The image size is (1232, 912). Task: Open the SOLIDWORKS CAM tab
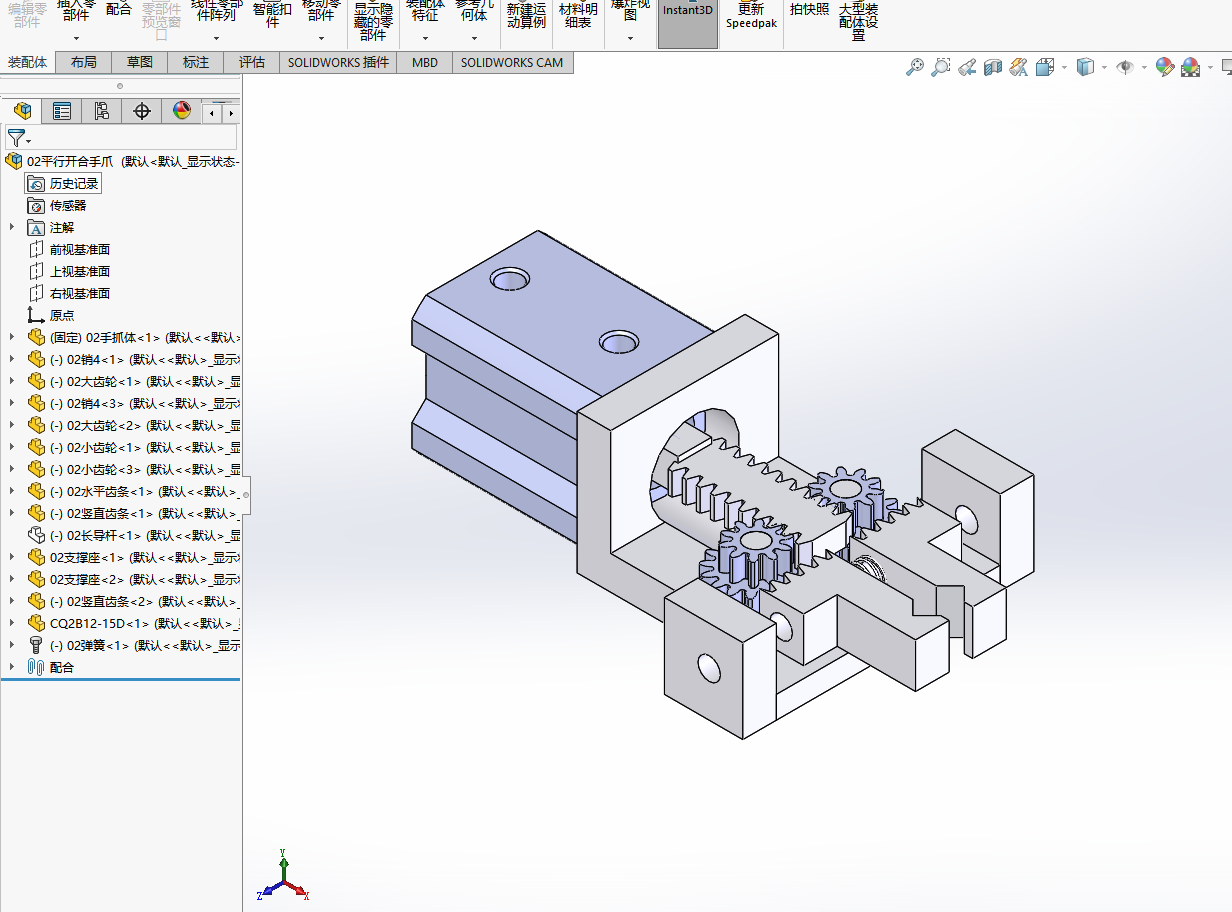coord(512,62)
